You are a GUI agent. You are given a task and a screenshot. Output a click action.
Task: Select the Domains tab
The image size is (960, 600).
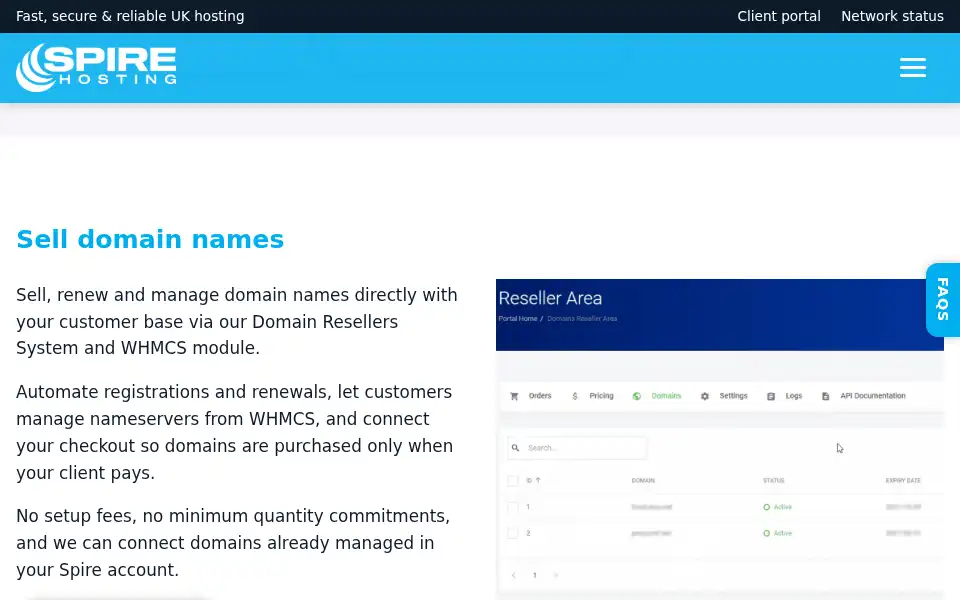[x=666, y=396]
